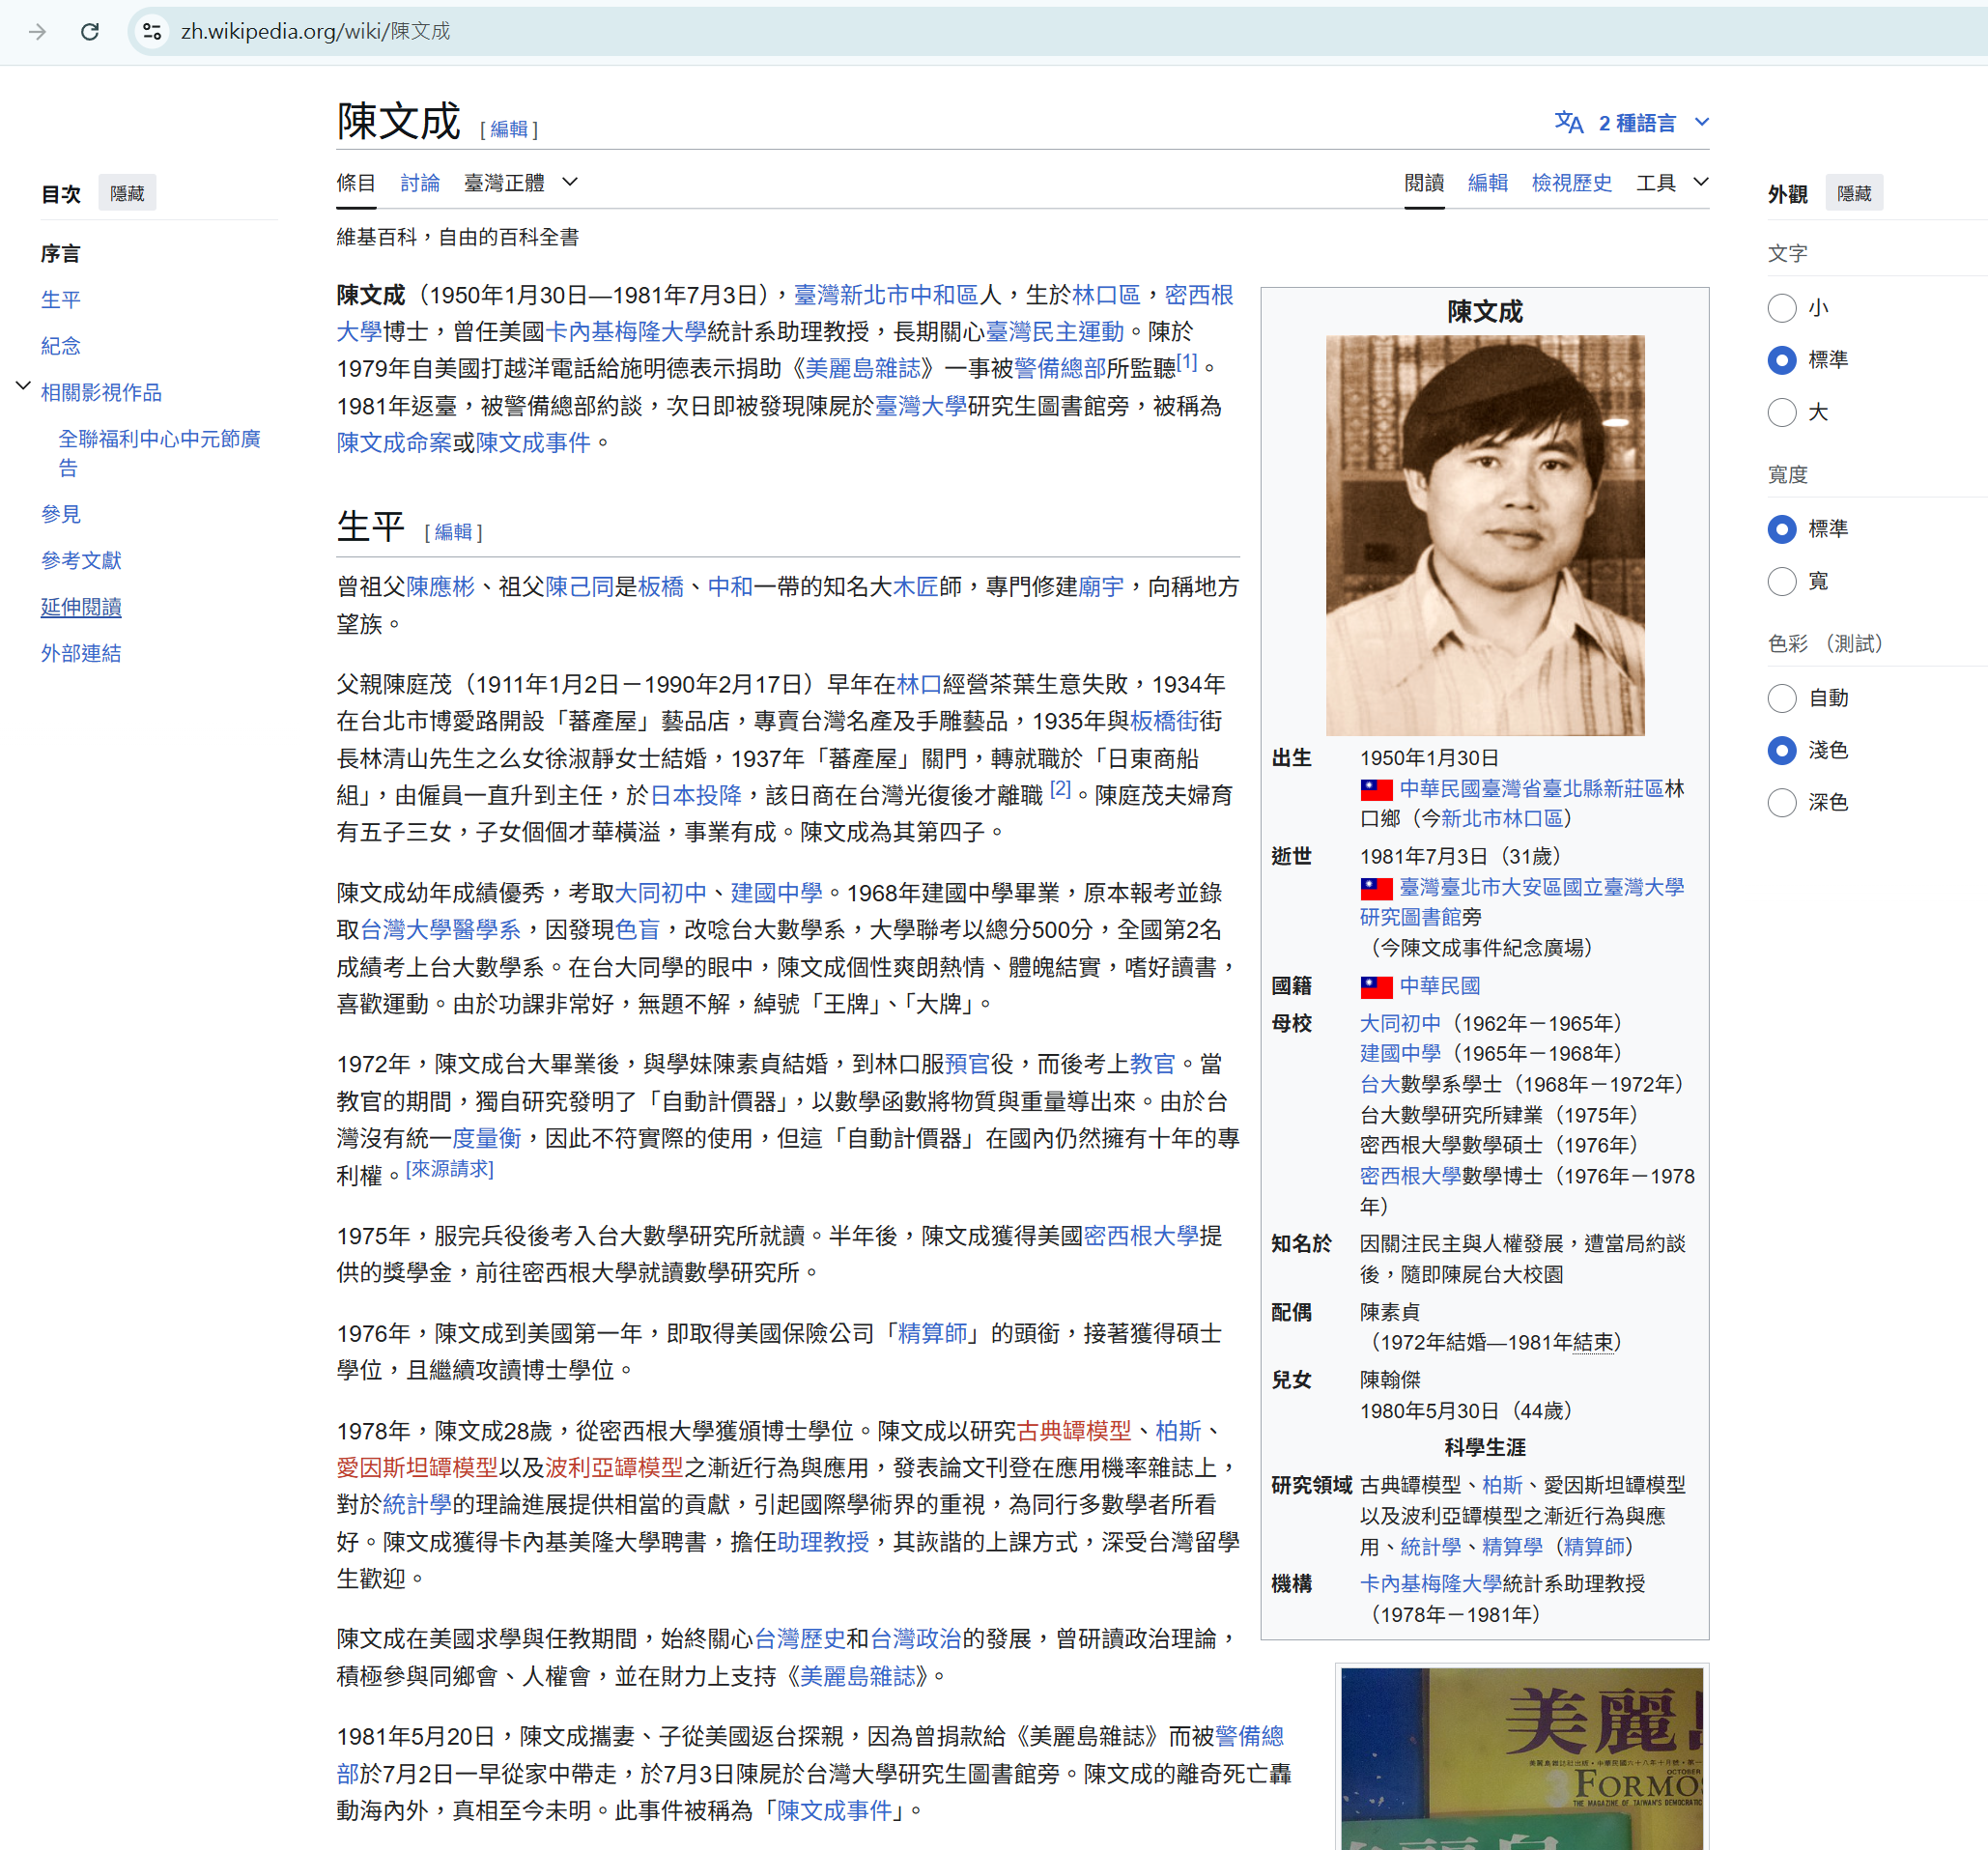Click citation reference [2]
The height and width of the screenshot is (1850, 1988).
tap(1061, 789)
